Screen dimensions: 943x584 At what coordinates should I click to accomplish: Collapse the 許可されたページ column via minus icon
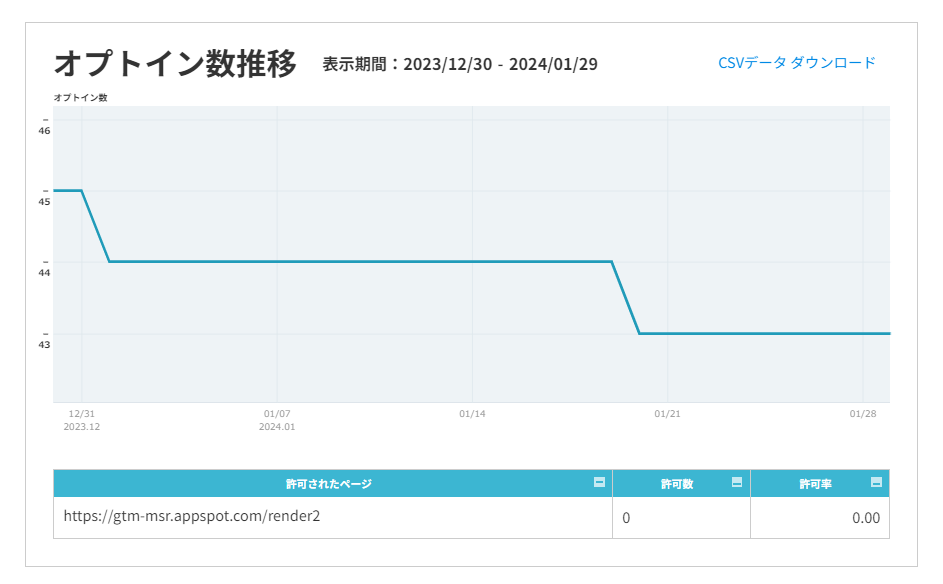tap(599, 482)
